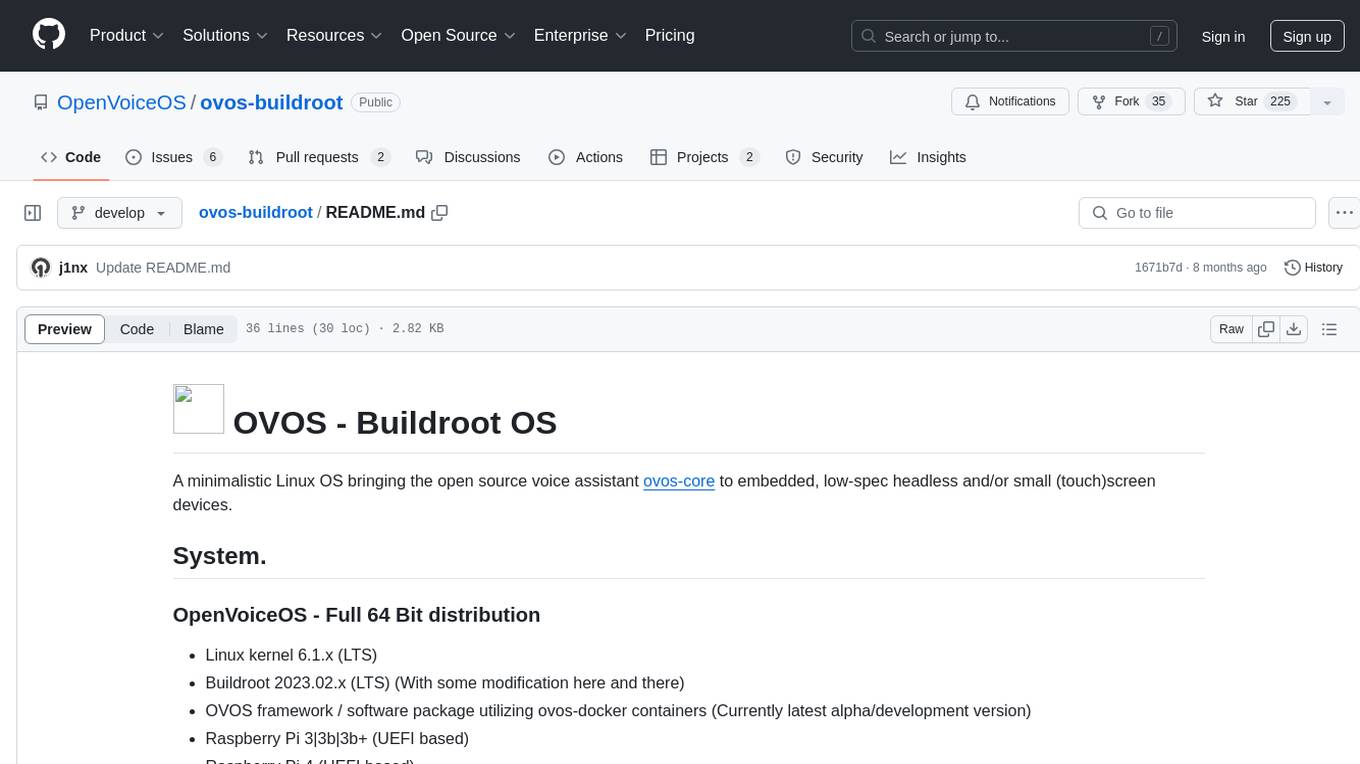Switch to the Code tab
This screenshot has width=1360, height=764.
71,157
